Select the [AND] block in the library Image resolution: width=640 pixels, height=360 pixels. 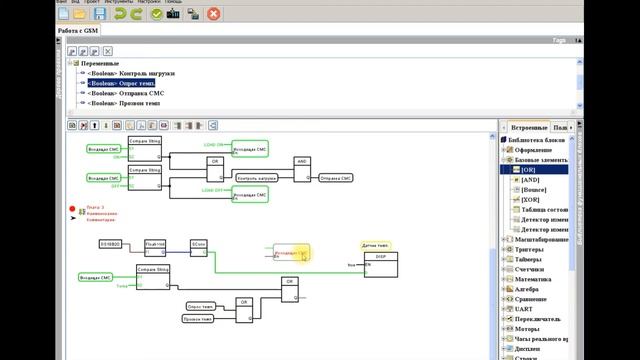click(530, 180)
